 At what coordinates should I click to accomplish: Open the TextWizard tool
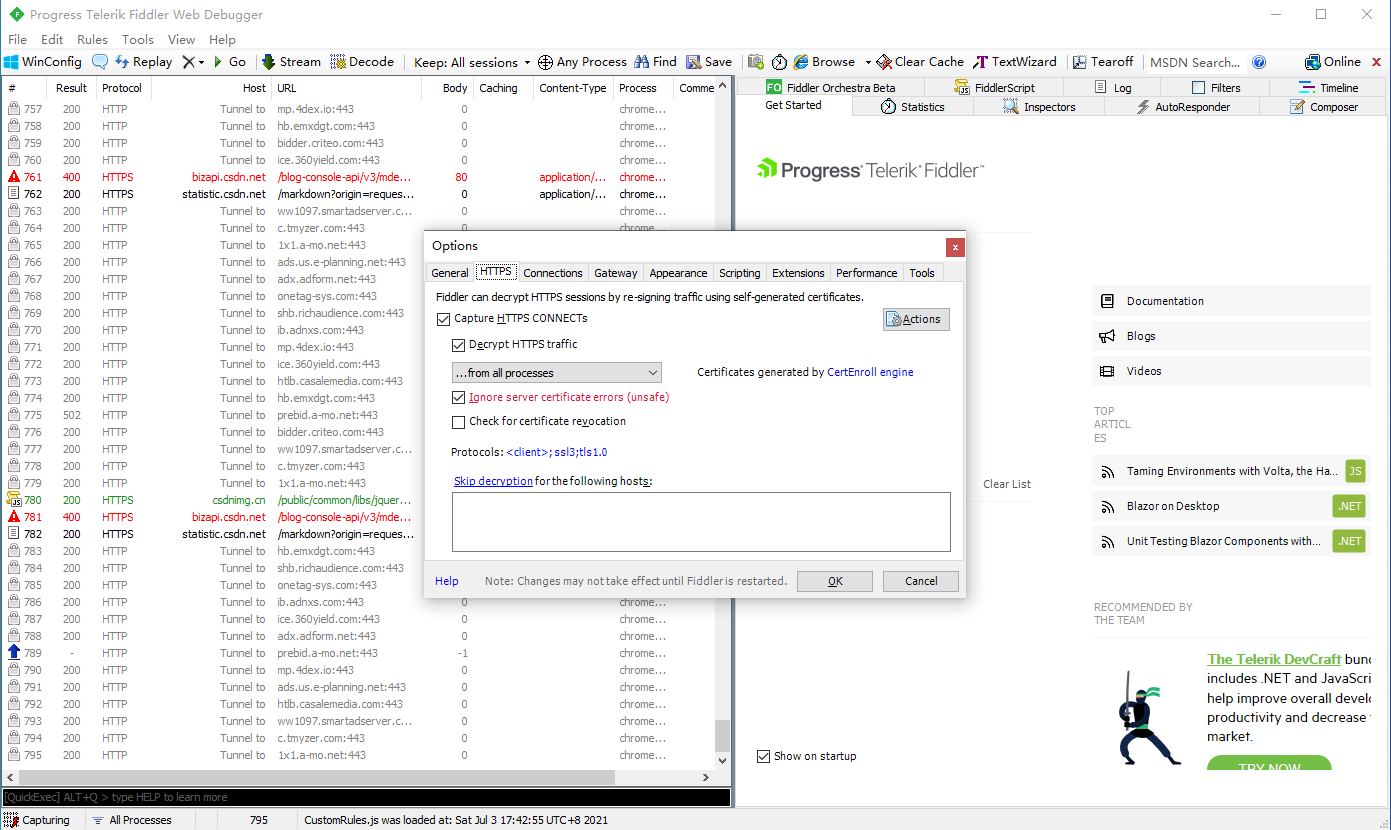pos(1015,62)
